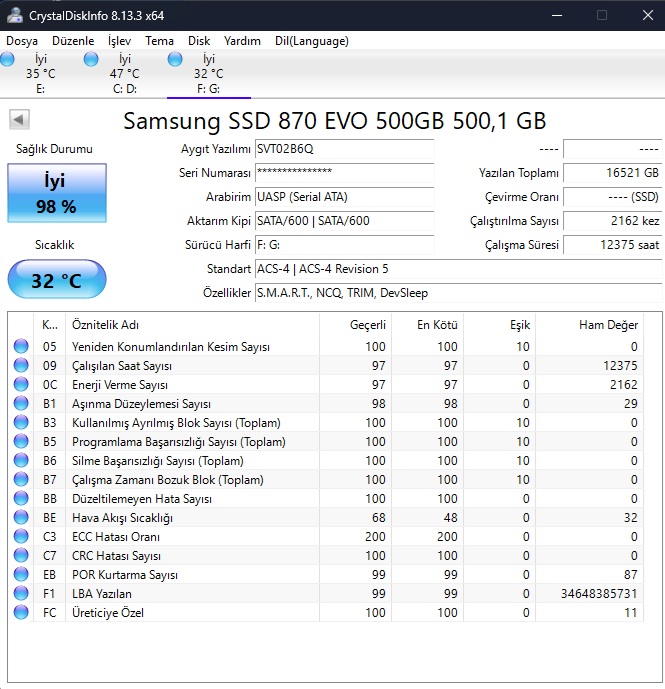Click the Aygıt Yazılımı field SVT02B6Q
The height and width of the screenshot is (689, 665).
tap(345, 149)
